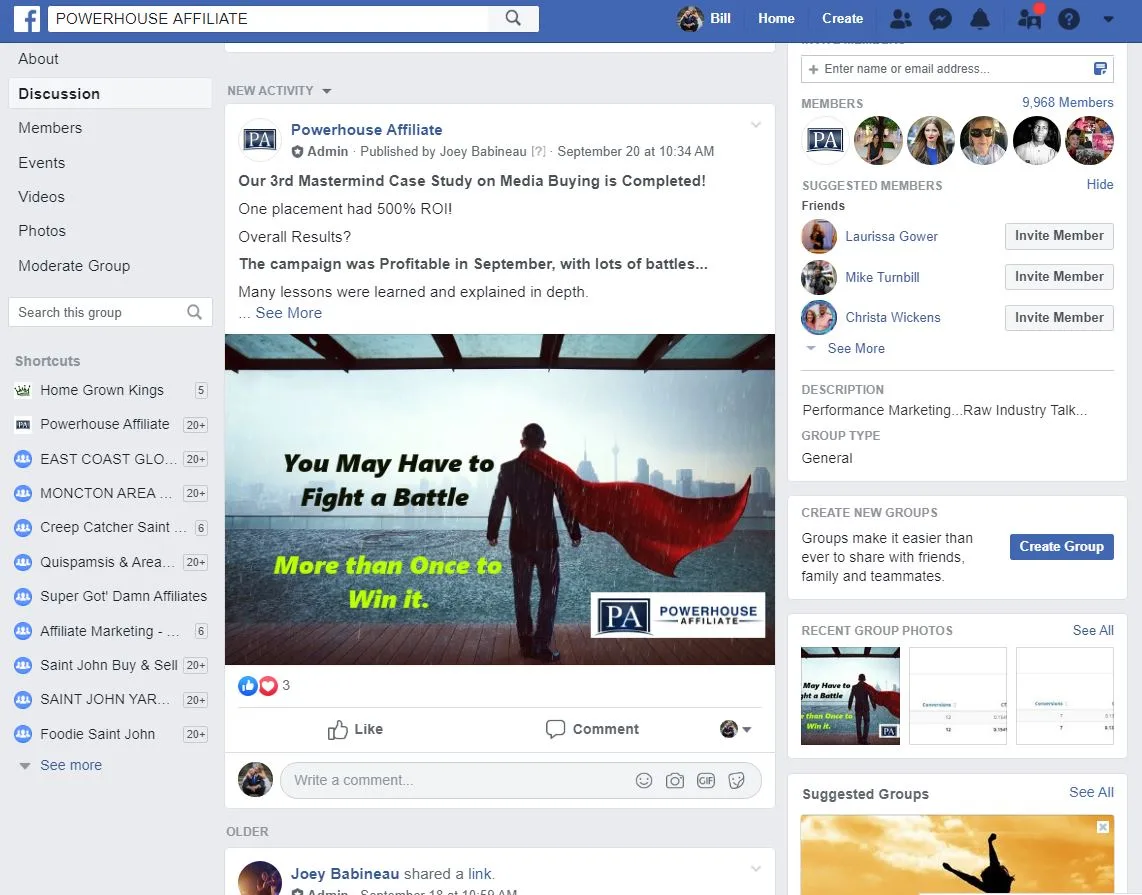Image resolution: width=1142 pixels, height=895 pixels.
Task: Open the first recent group photo thumbnail
Action: [850, 696]
